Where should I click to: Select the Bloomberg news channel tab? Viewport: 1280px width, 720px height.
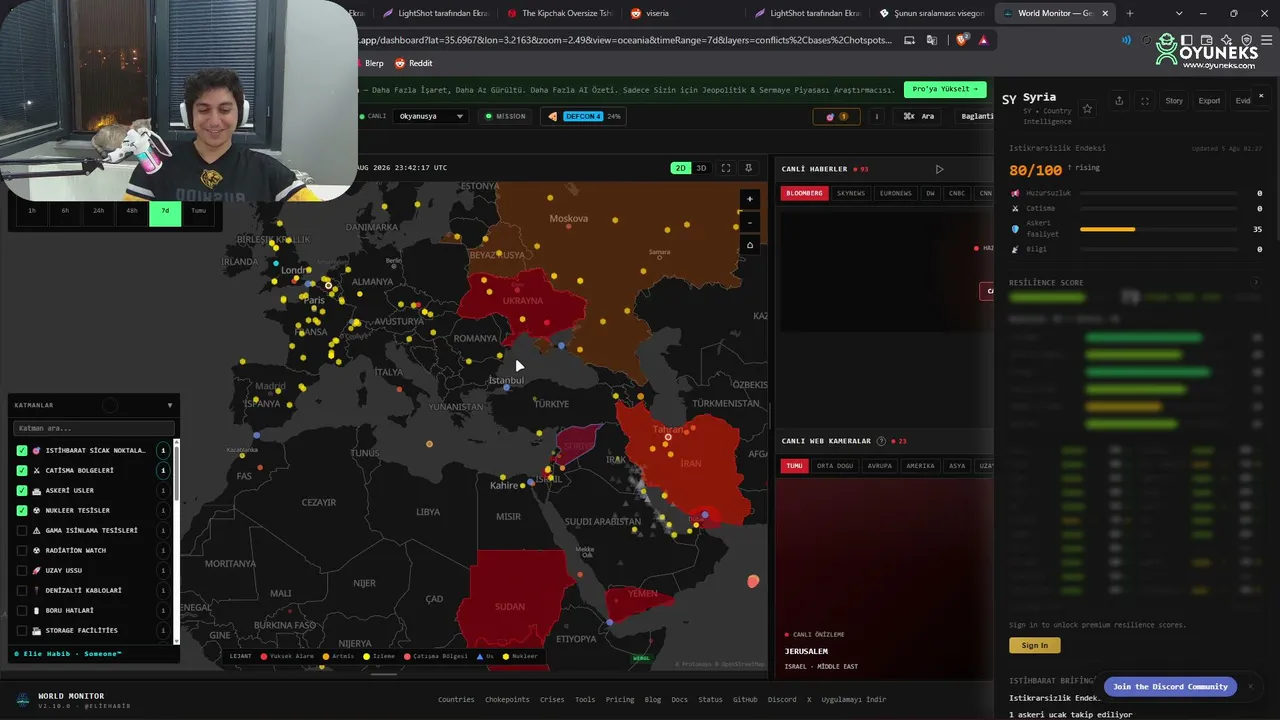click(804, 193)
